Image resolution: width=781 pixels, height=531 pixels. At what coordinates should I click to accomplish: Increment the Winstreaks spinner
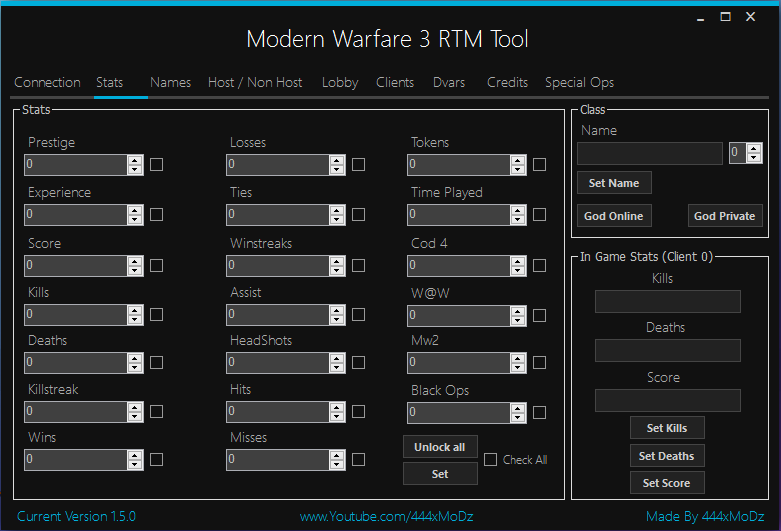[337, 261]
